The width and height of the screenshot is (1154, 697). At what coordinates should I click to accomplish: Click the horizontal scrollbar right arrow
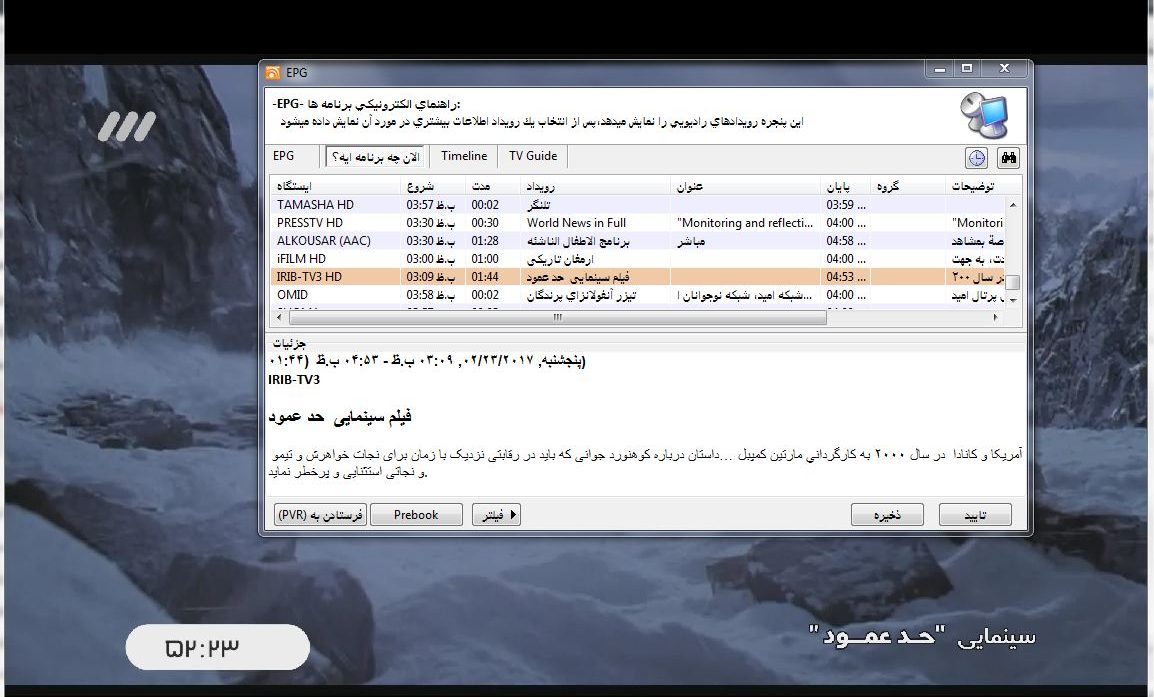click(996, 318)
